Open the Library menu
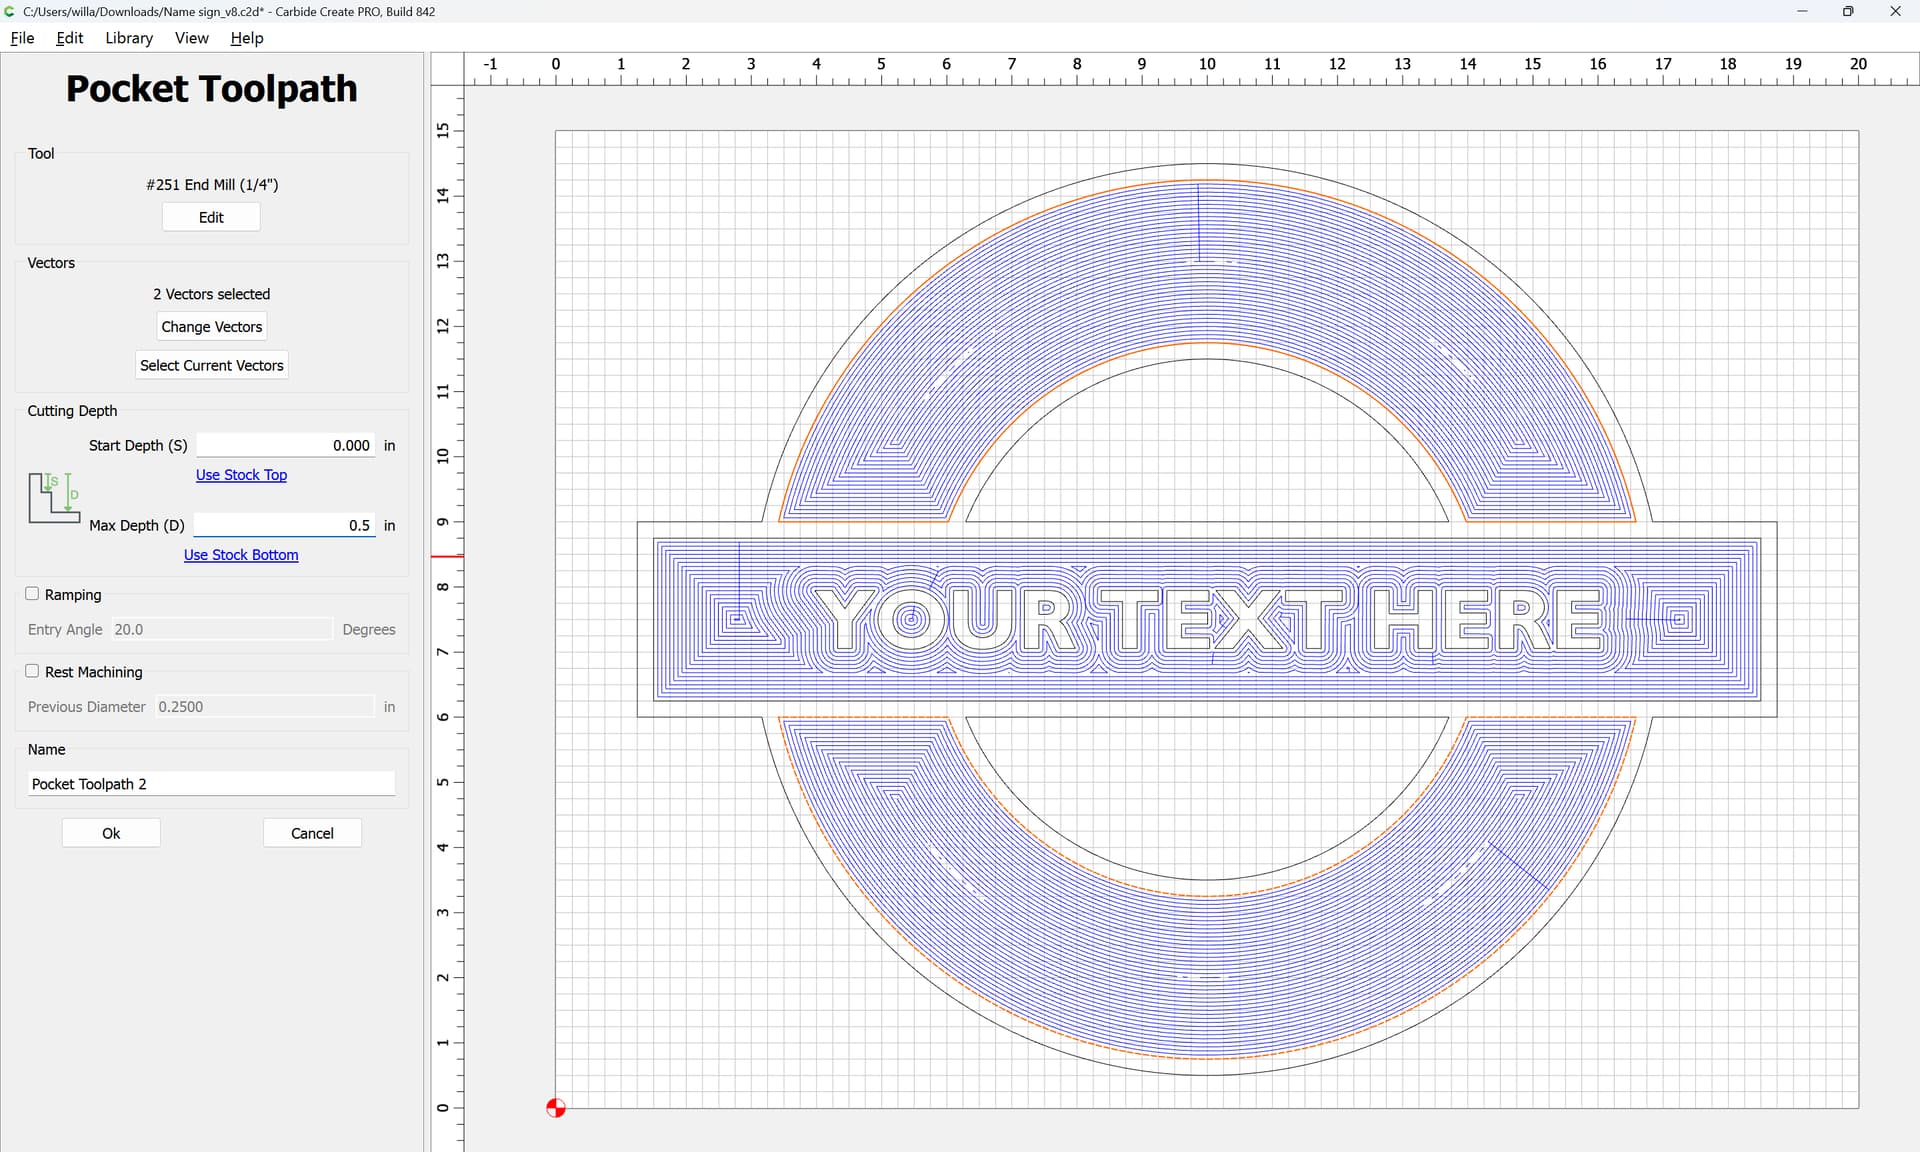The width and height of the screenshot is (1920, 1152). 129,38
